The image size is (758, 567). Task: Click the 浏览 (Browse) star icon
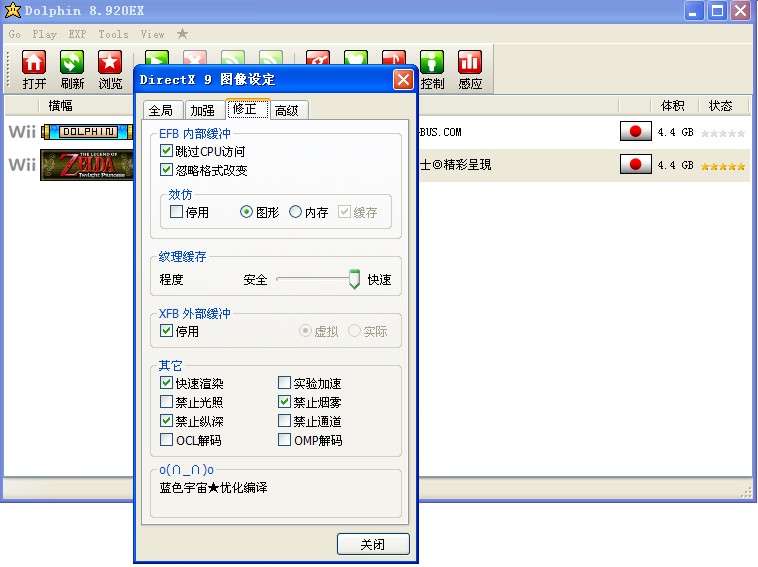pyautogui.click(x=110, y=62)
